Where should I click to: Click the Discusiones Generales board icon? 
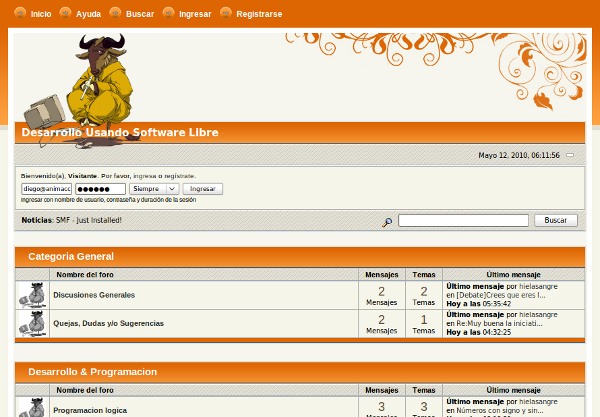pos(33,295)
